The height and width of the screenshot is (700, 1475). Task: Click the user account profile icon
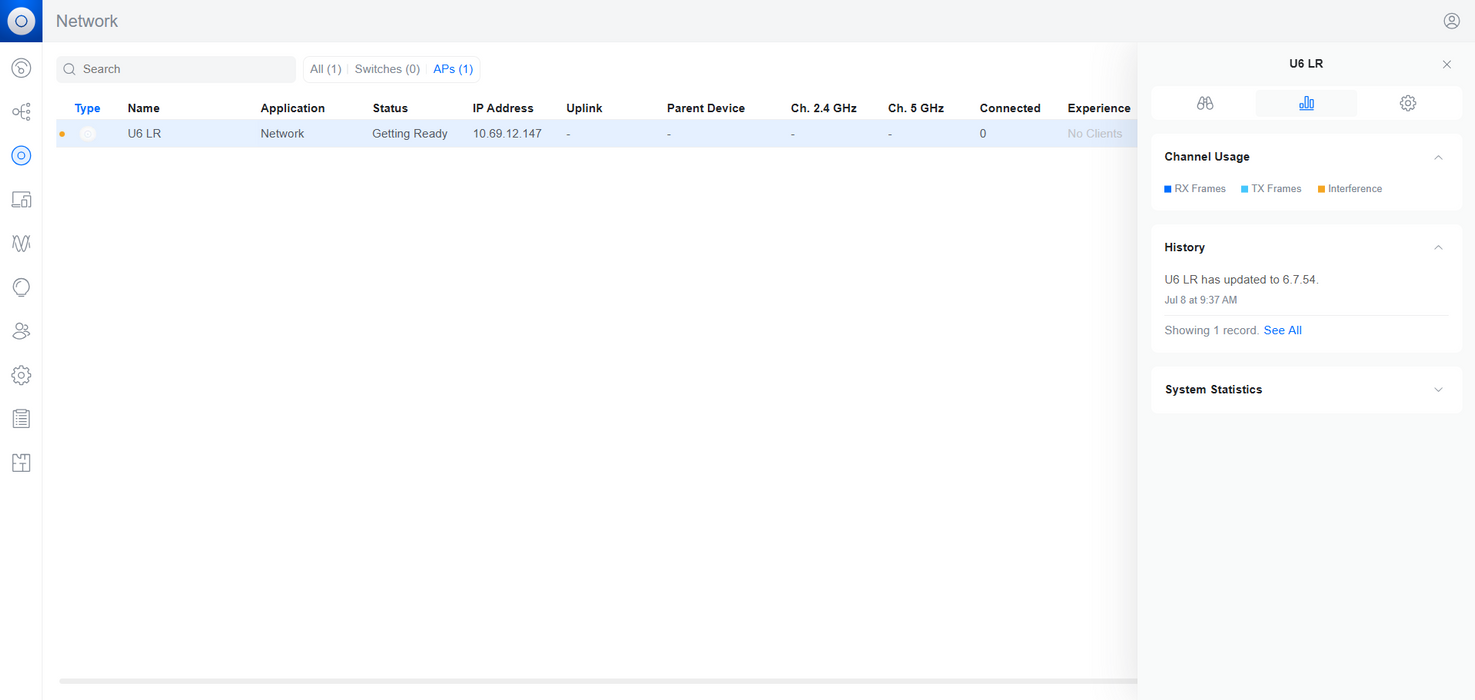pyautogui.click(x=1452, y=21)
